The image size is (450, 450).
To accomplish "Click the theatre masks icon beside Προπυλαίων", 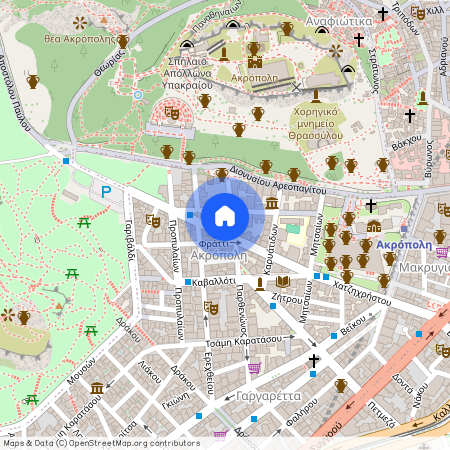I will (153, 221).
